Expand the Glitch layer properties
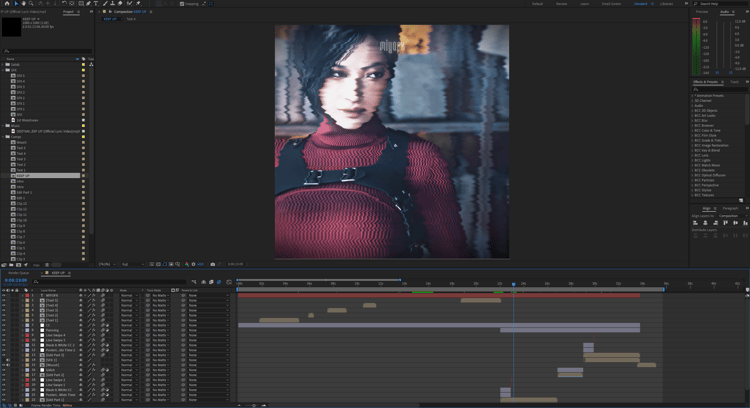 pyautogui.click(x=22, y=370)
